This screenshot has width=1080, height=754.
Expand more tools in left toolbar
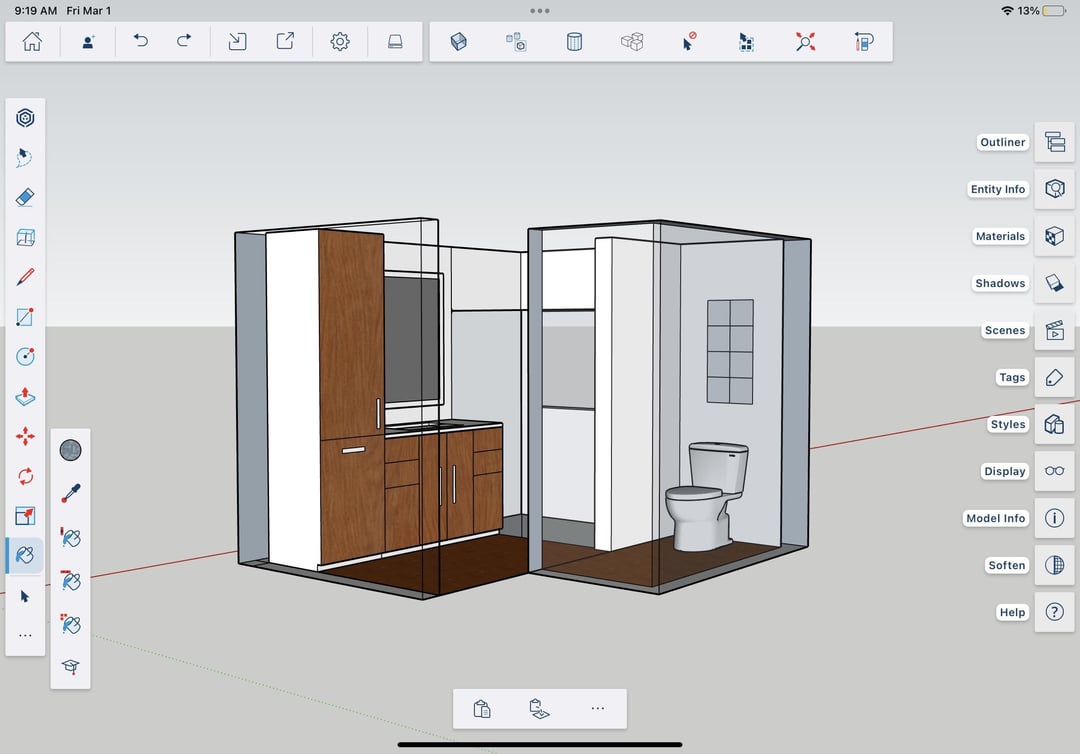click(x=25, y=635)
